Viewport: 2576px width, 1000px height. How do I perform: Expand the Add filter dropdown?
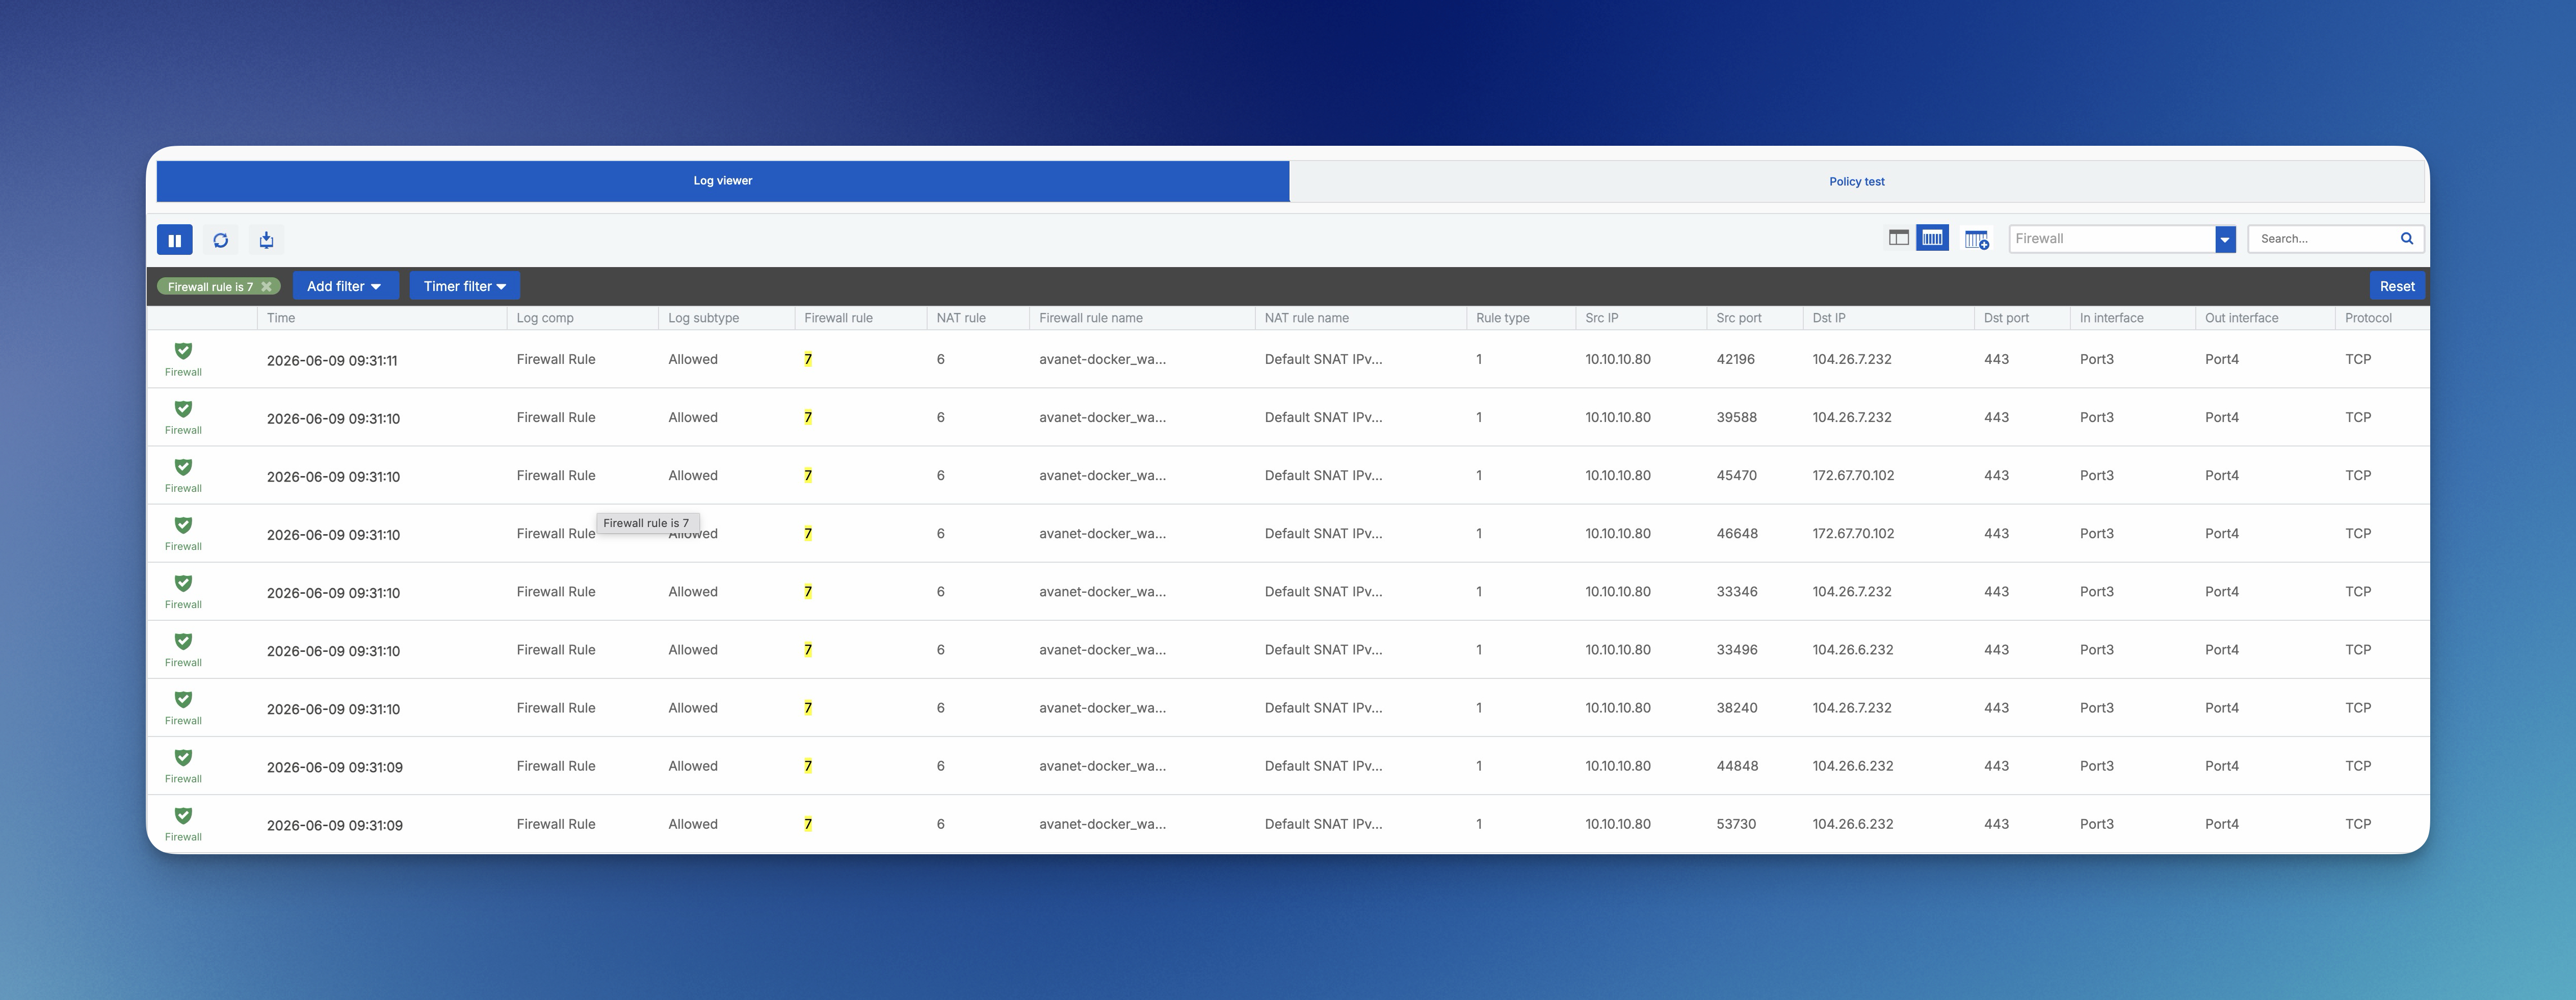pos(345,286)
